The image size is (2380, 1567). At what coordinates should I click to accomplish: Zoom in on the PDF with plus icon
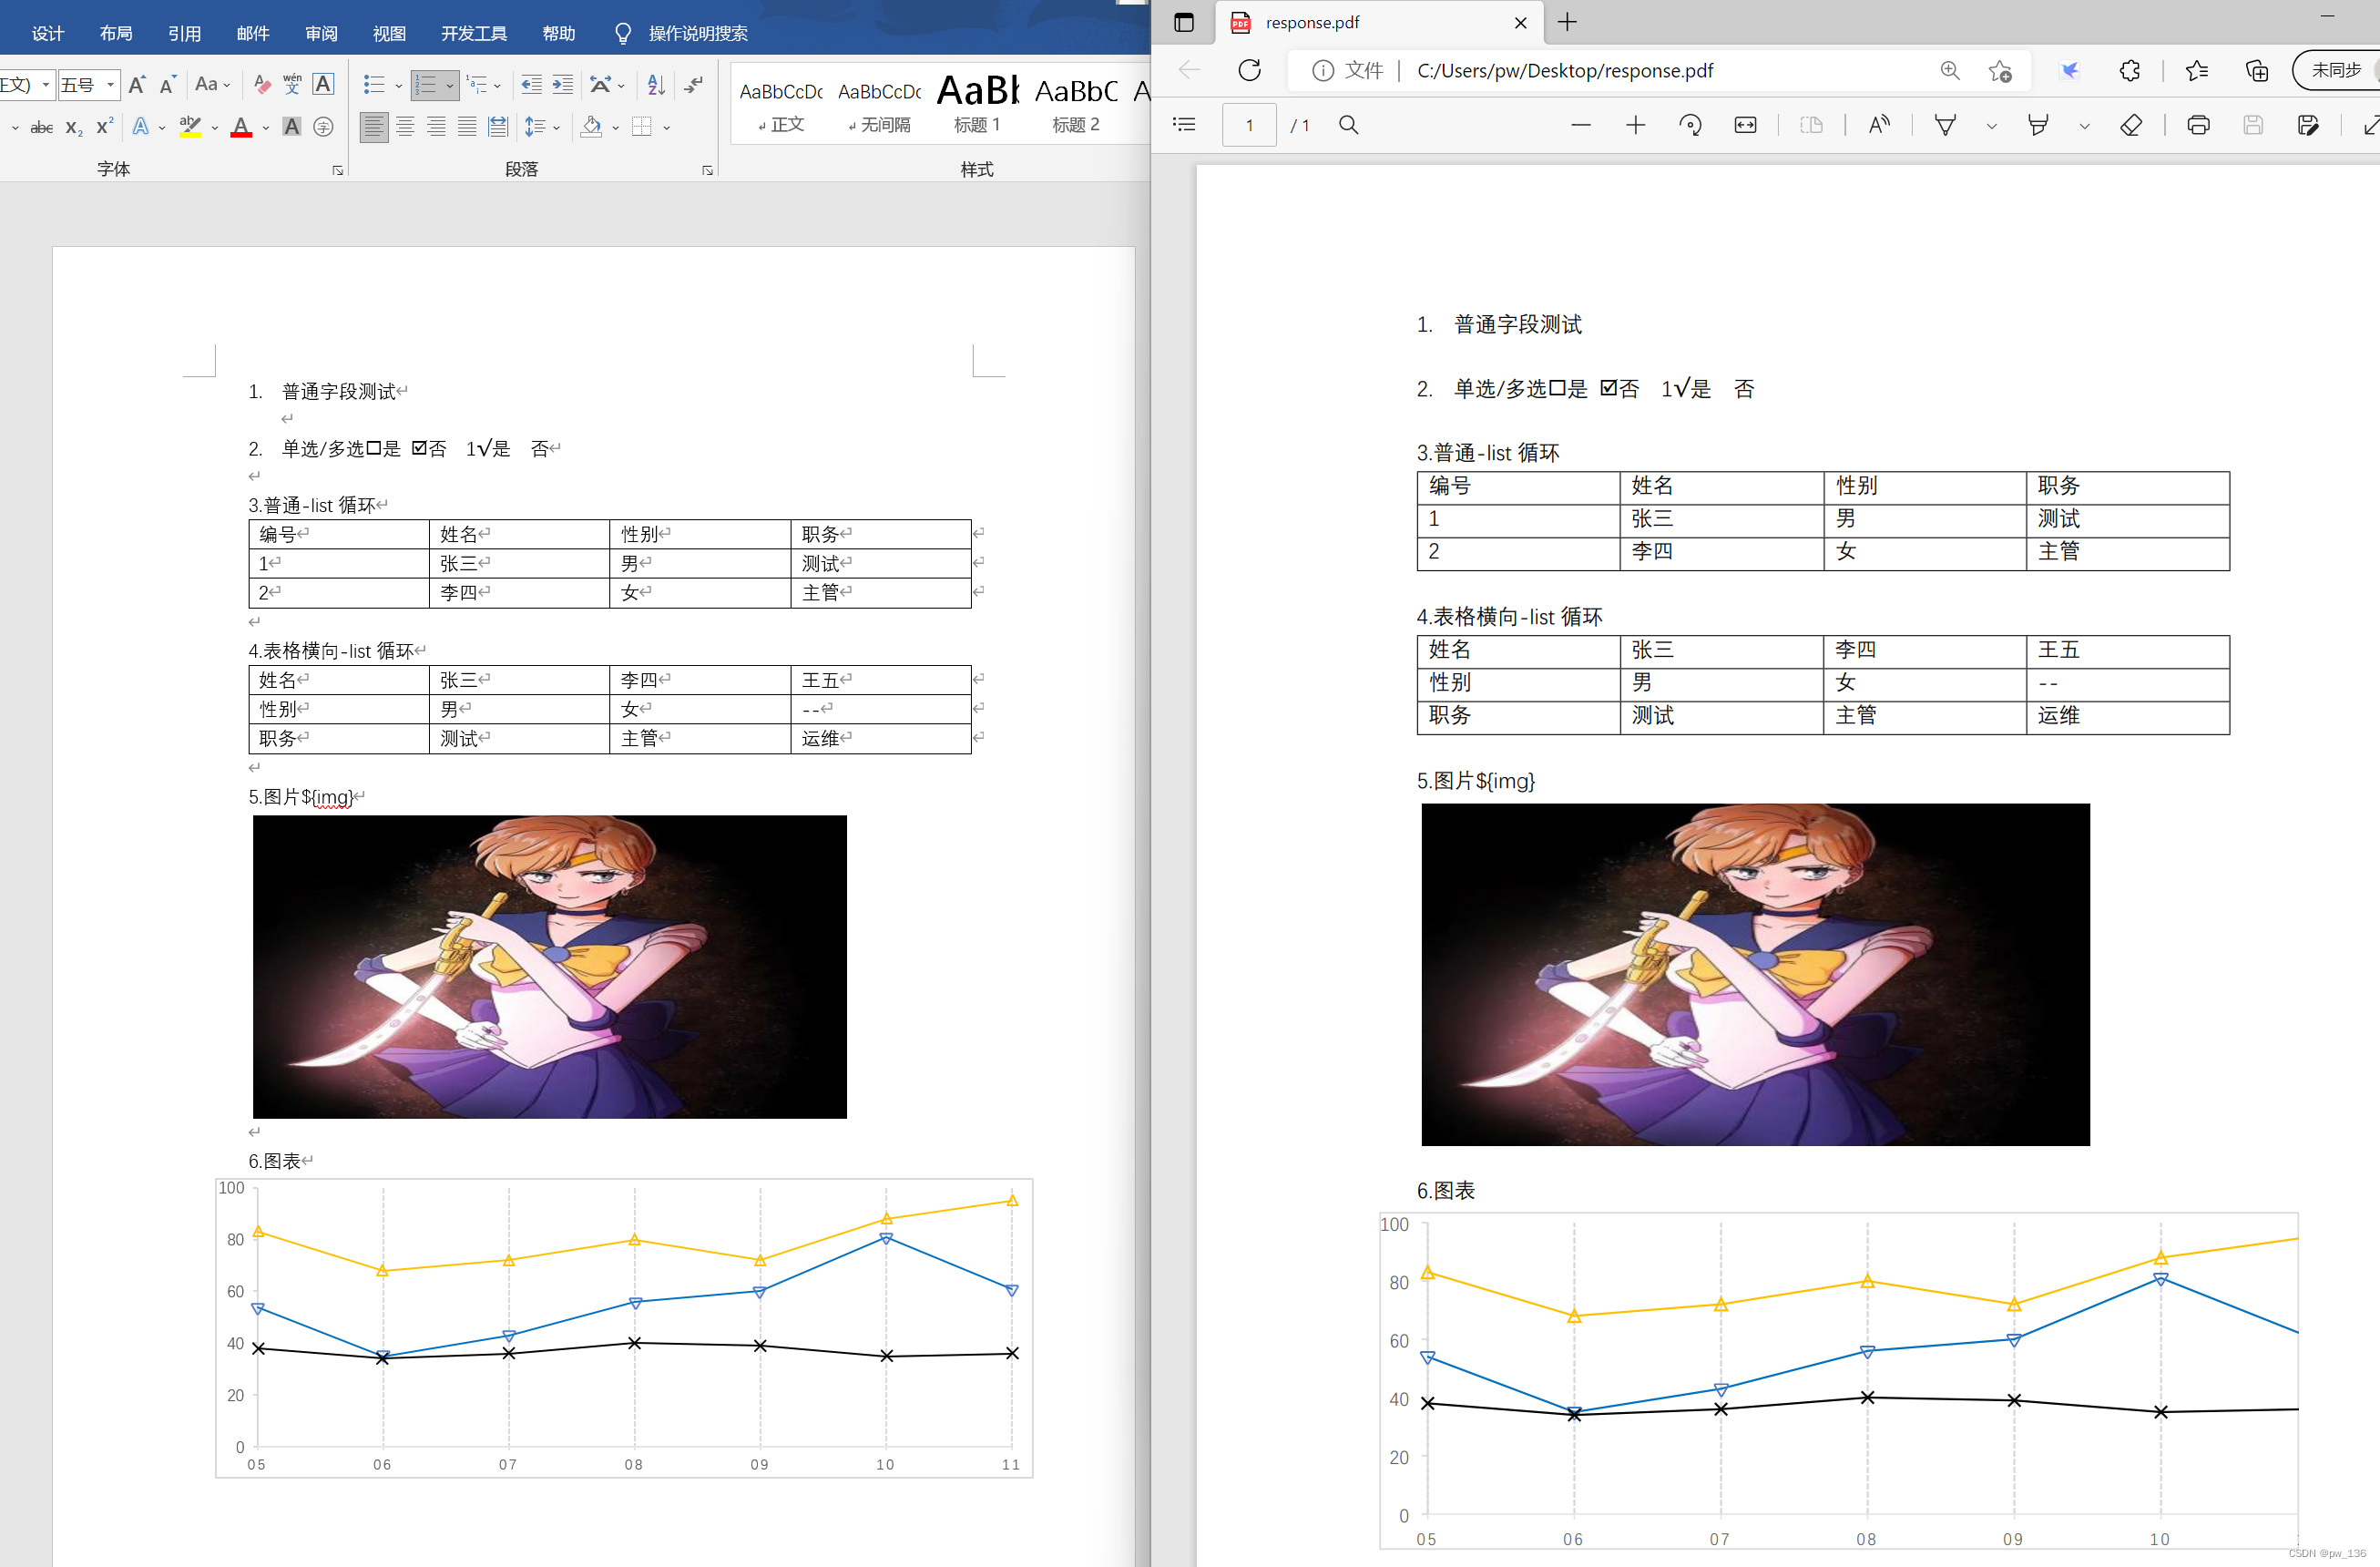click(x=1635, y=124)
